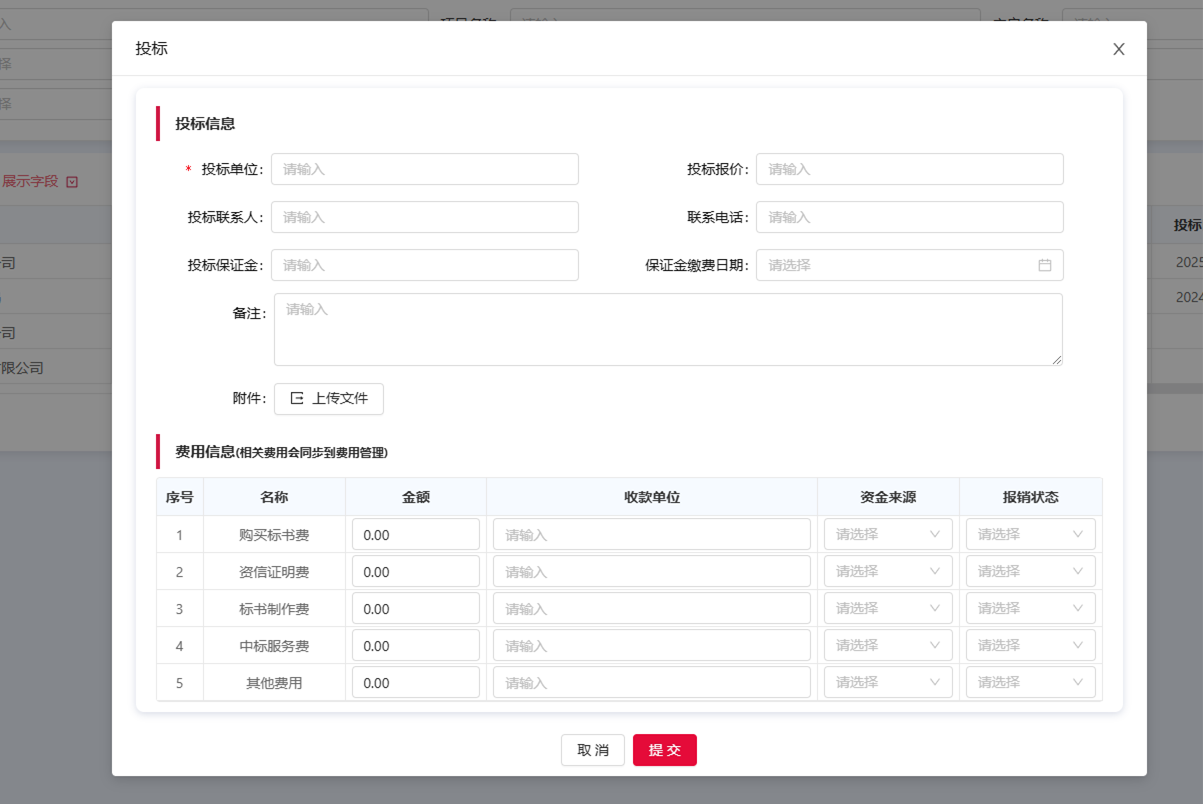Click the 收款单位 field for 购买标书费
The image size is (1203, 804).
click(x=650, y=533)
